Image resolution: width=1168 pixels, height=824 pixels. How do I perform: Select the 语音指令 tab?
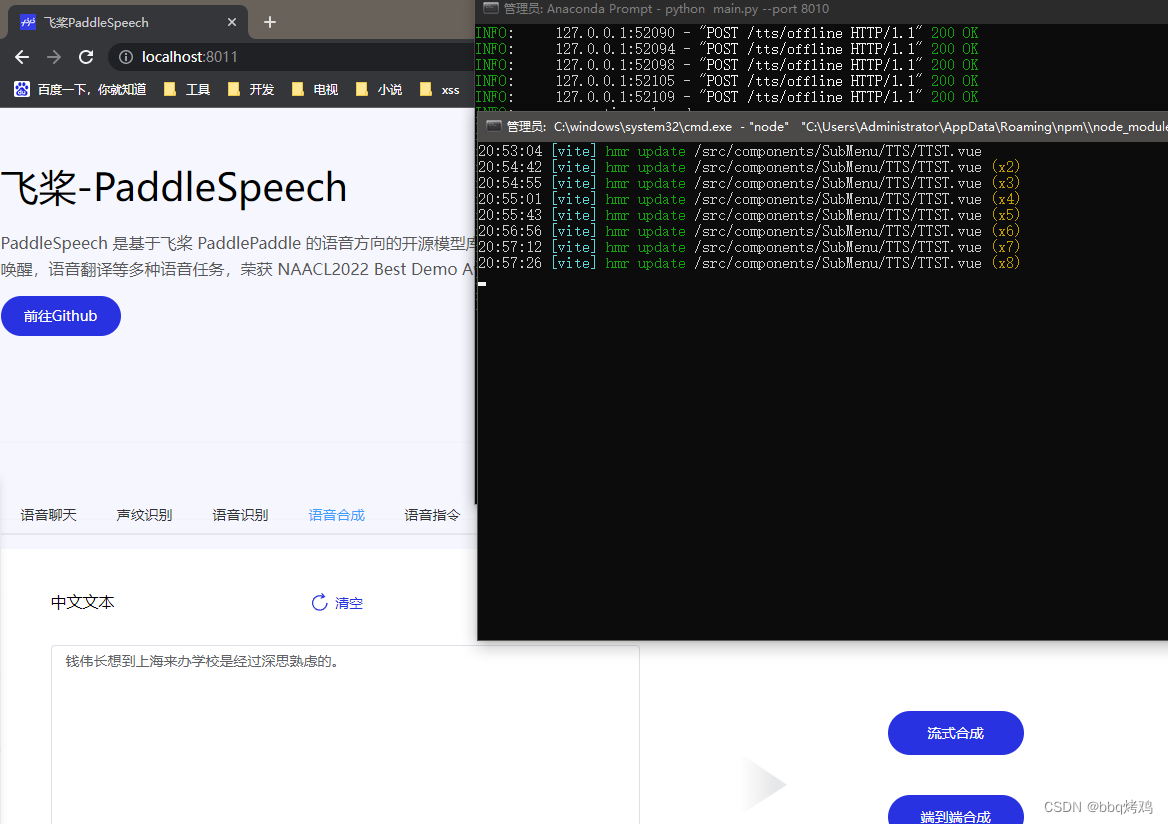coord(431,515)
